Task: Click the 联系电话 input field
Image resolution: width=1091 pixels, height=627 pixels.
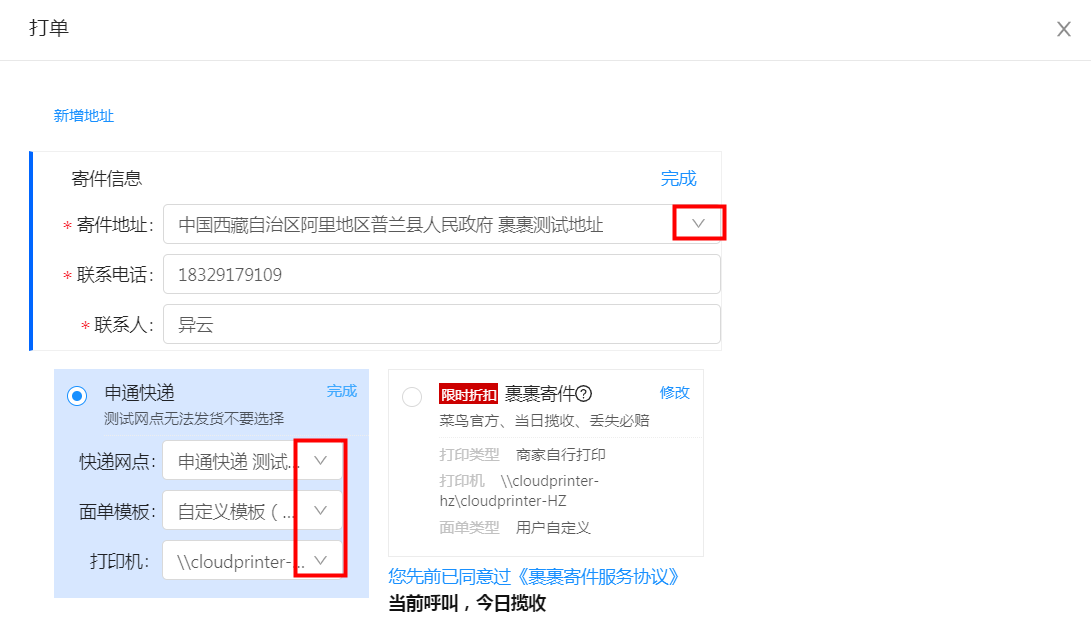Action: tap(441, 274)
